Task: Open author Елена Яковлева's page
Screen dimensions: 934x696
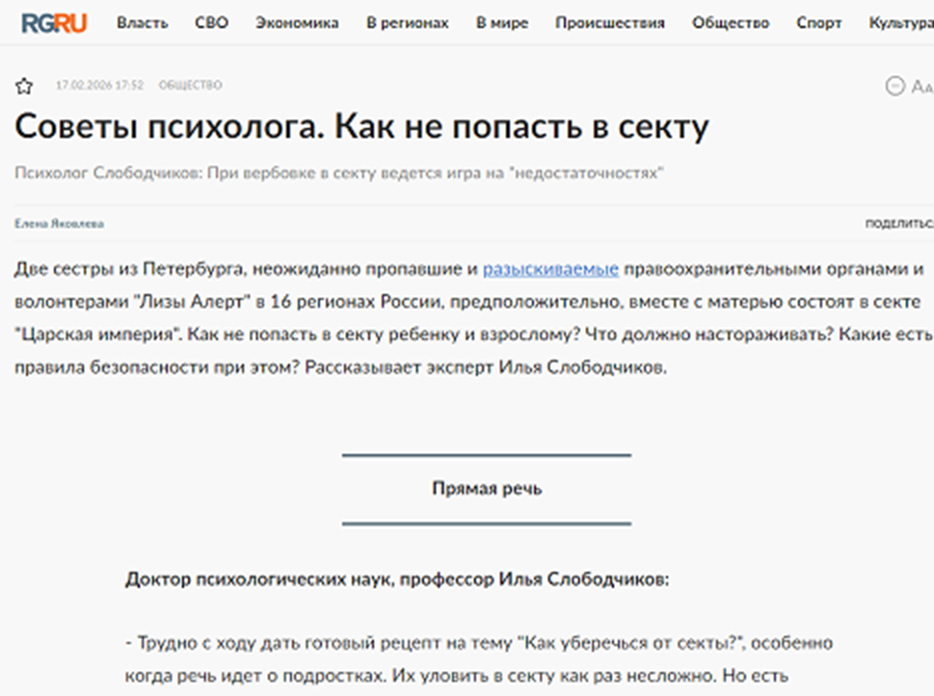Action: click(x=59, y=224)
